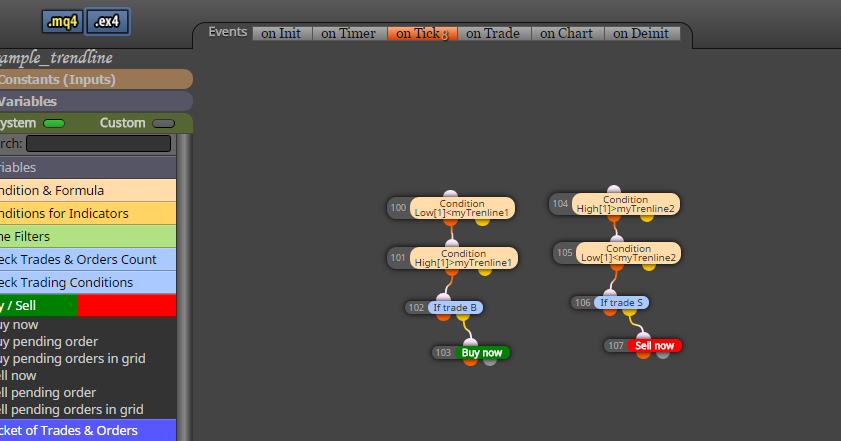Click input connector atop block 100
The width and height of the screenshot is (841, 441).
[451, 194]
